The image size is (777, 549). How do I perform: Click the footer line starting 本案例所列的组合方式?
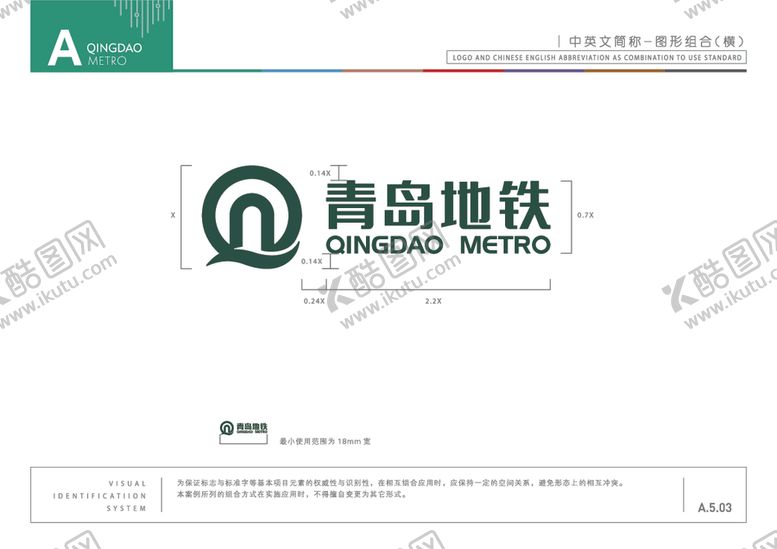[293, 494]
